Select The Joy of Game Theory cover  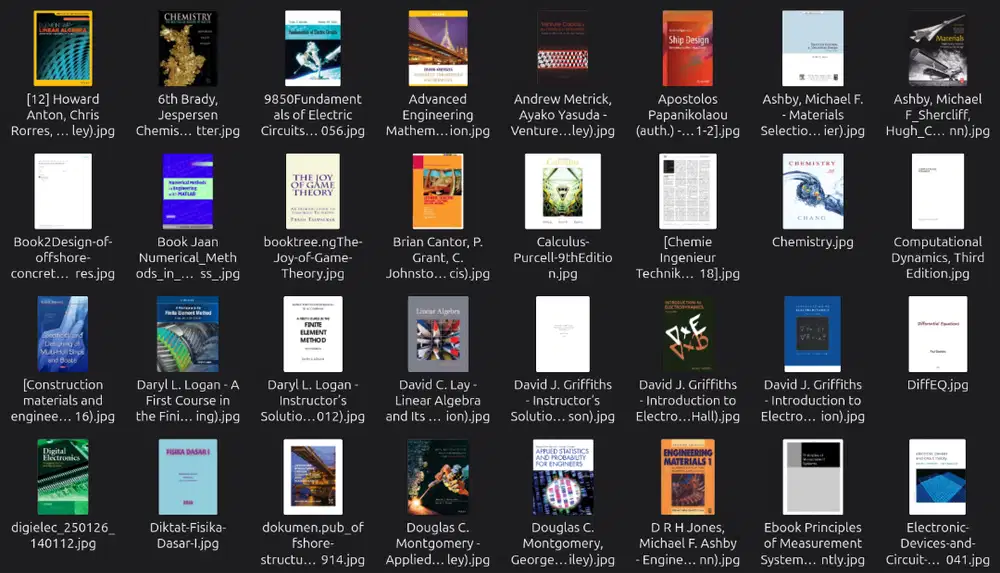click(x=312, y=191)
